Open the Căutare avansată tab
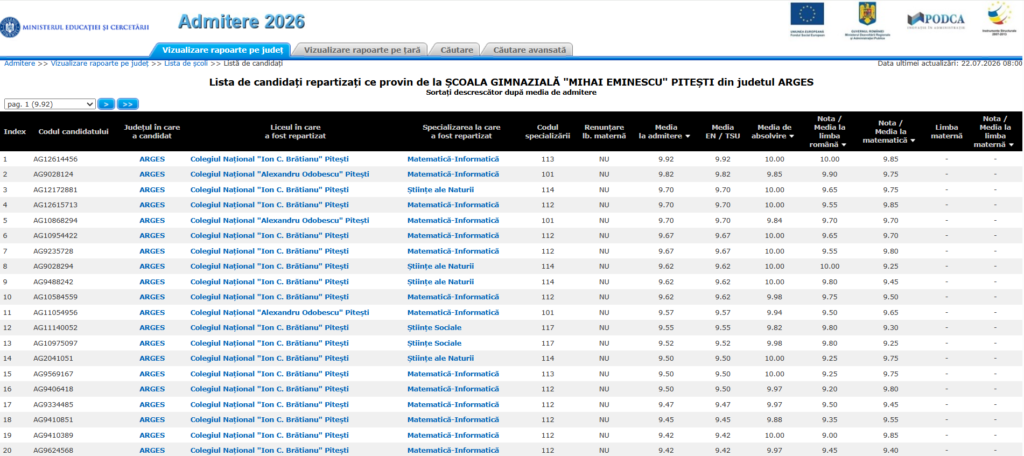Screen dimensions: 1024x456 [x=530, y=49]
